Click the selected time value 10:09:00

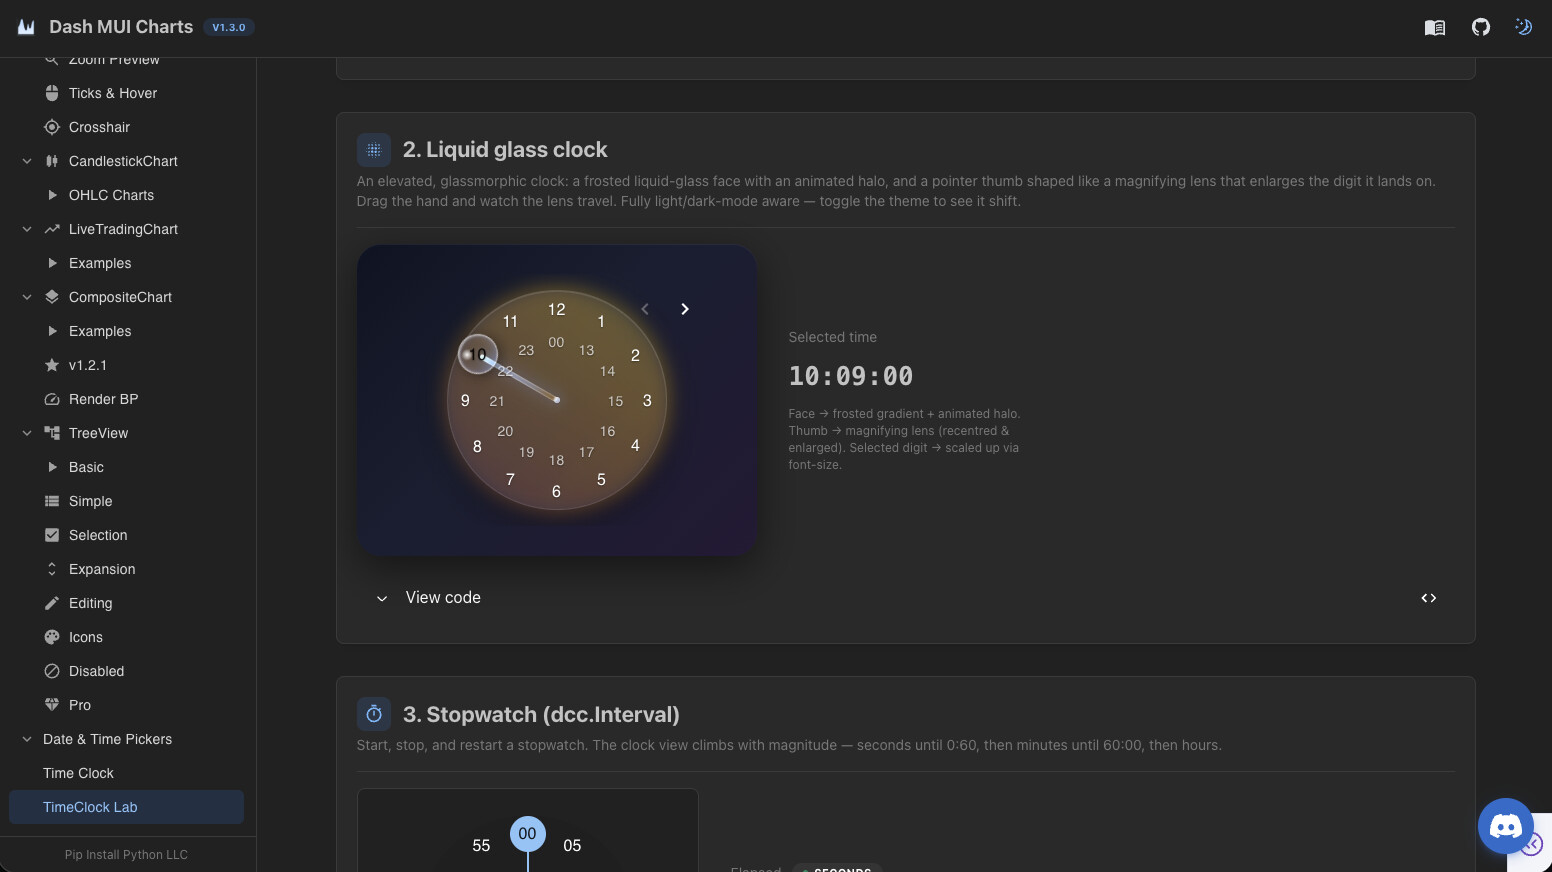tap(851, 376)
